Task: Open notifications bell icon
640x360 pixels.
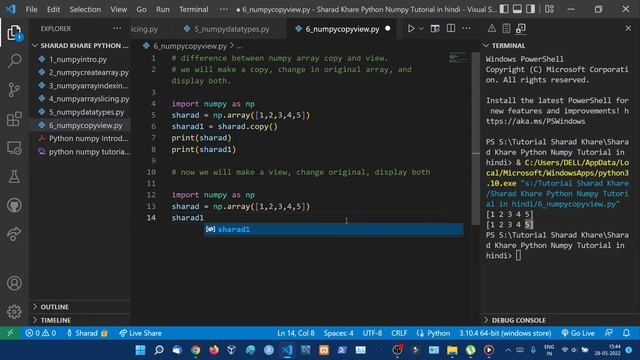Action: (626, 333)
